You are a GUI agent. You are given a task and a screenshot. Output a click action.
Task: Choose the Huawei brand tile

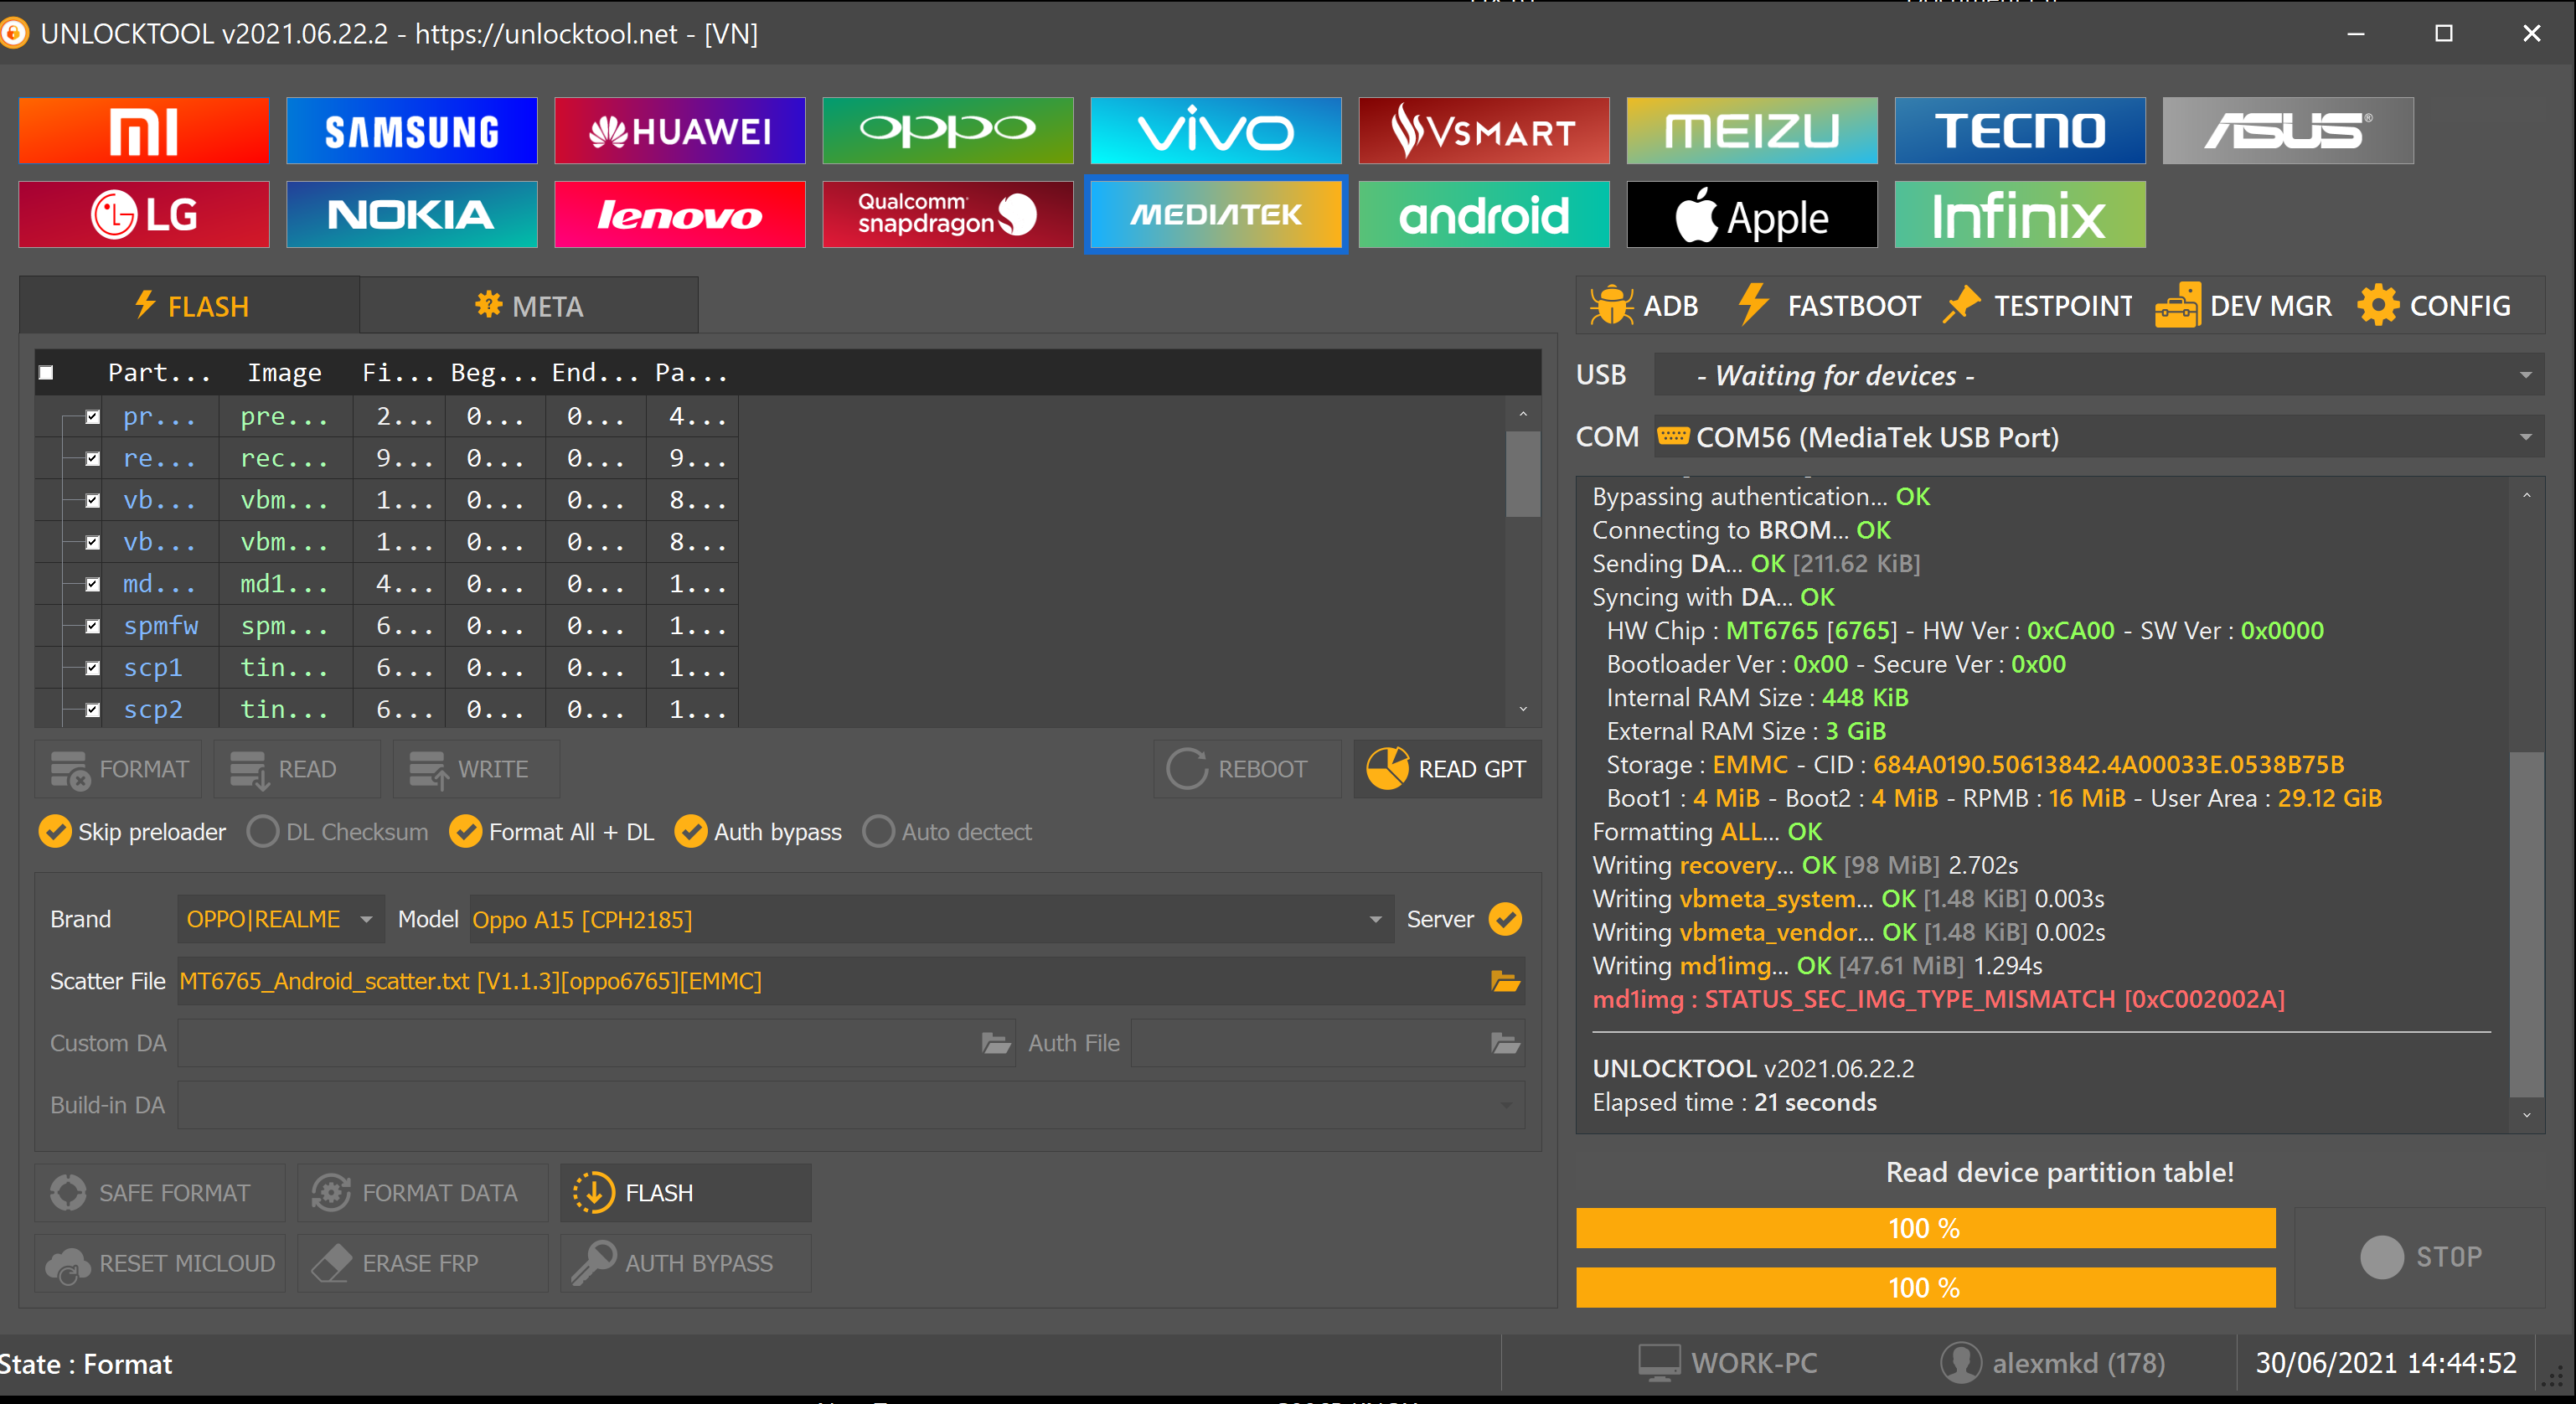click(680, 130)
